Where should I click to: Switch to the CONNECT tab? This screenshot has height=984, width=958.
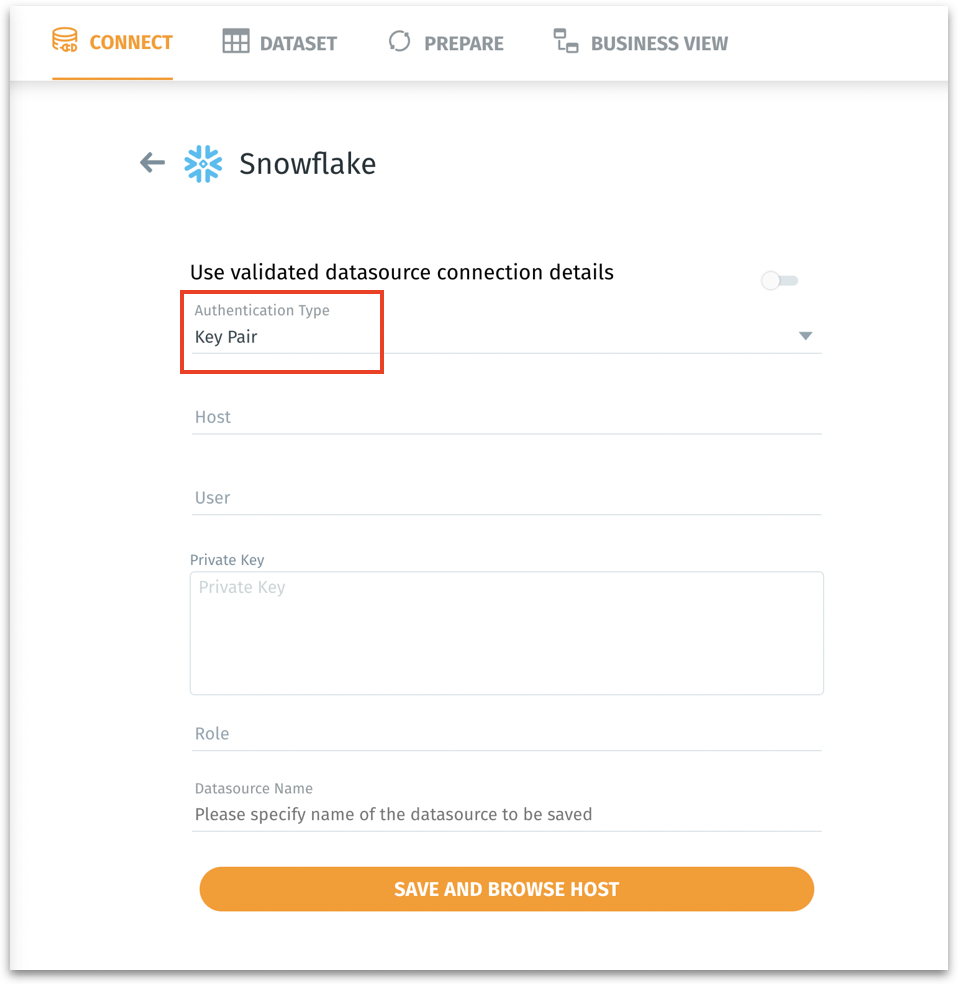tap(130, 43)
